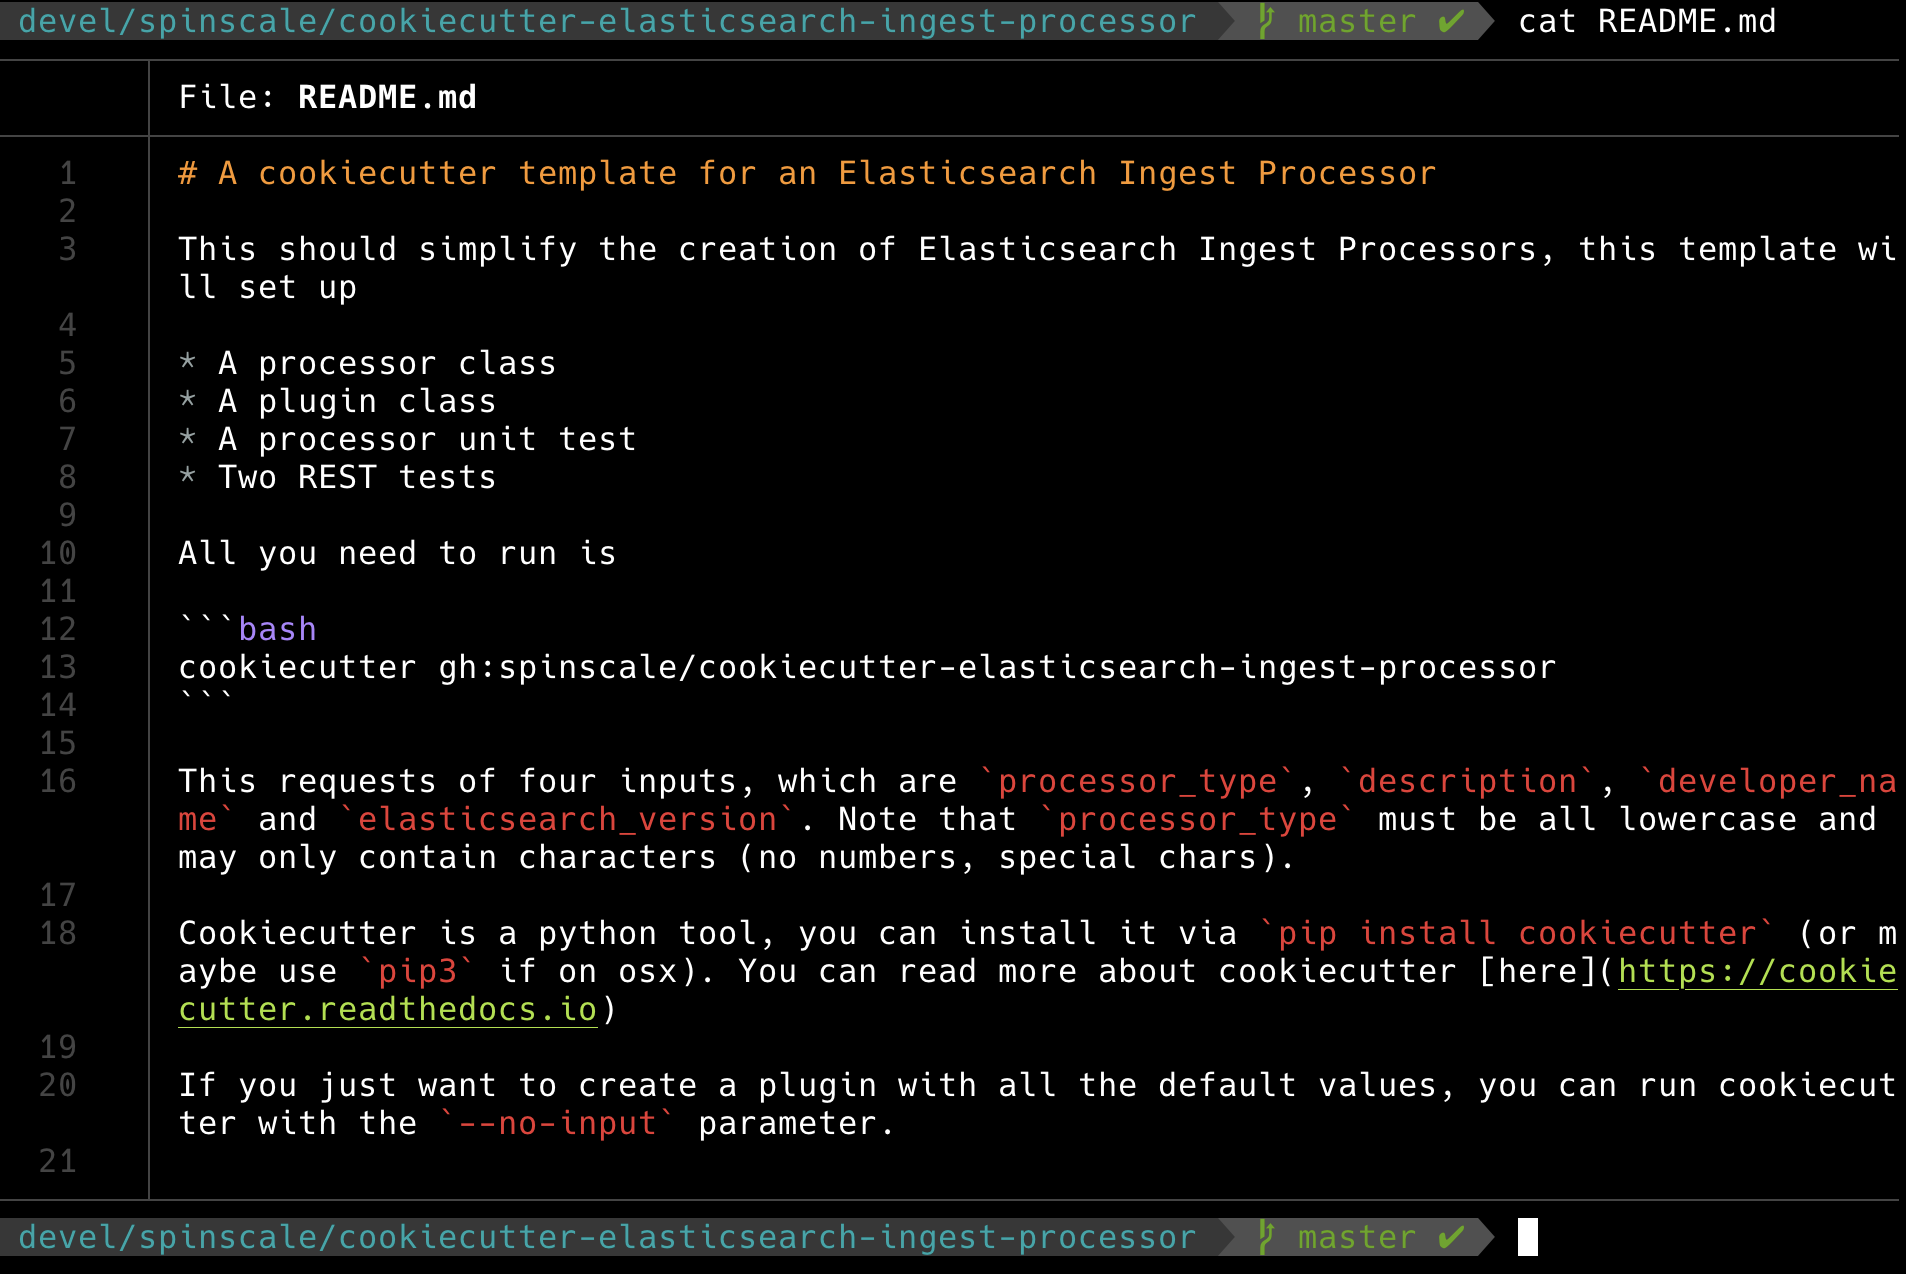Viewport: 1906px width, 1274px height.
Task: Click the green checkmark in bottom prompt
Action: point(1451,1237)
